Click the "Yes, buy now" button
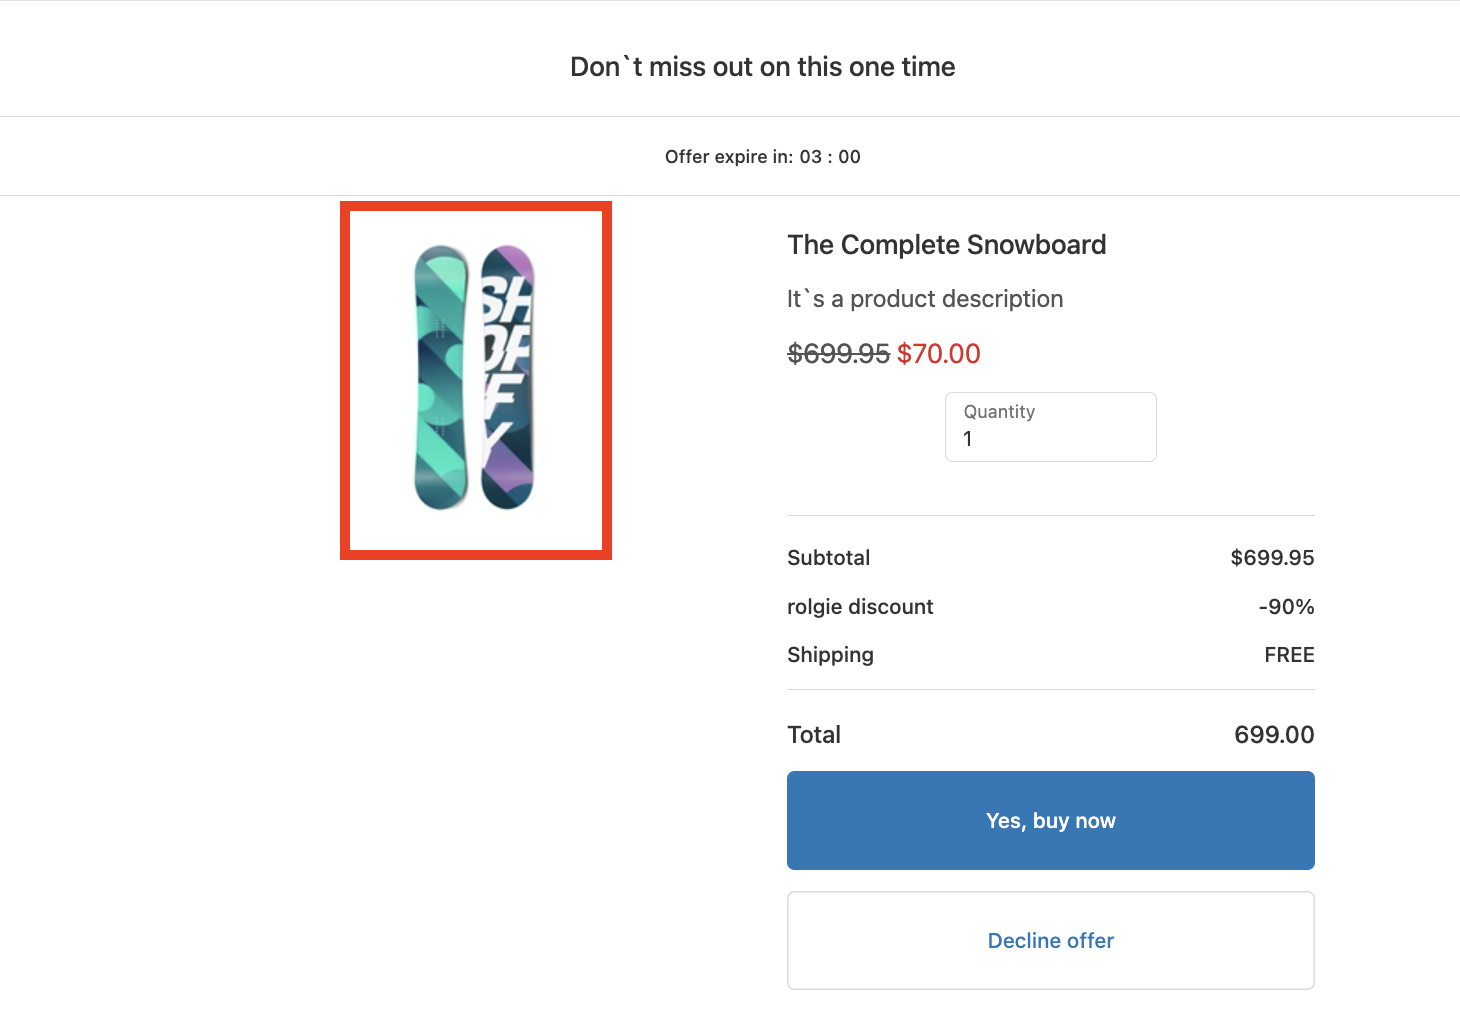Screen dimensions: 1460x1028 1050,820
